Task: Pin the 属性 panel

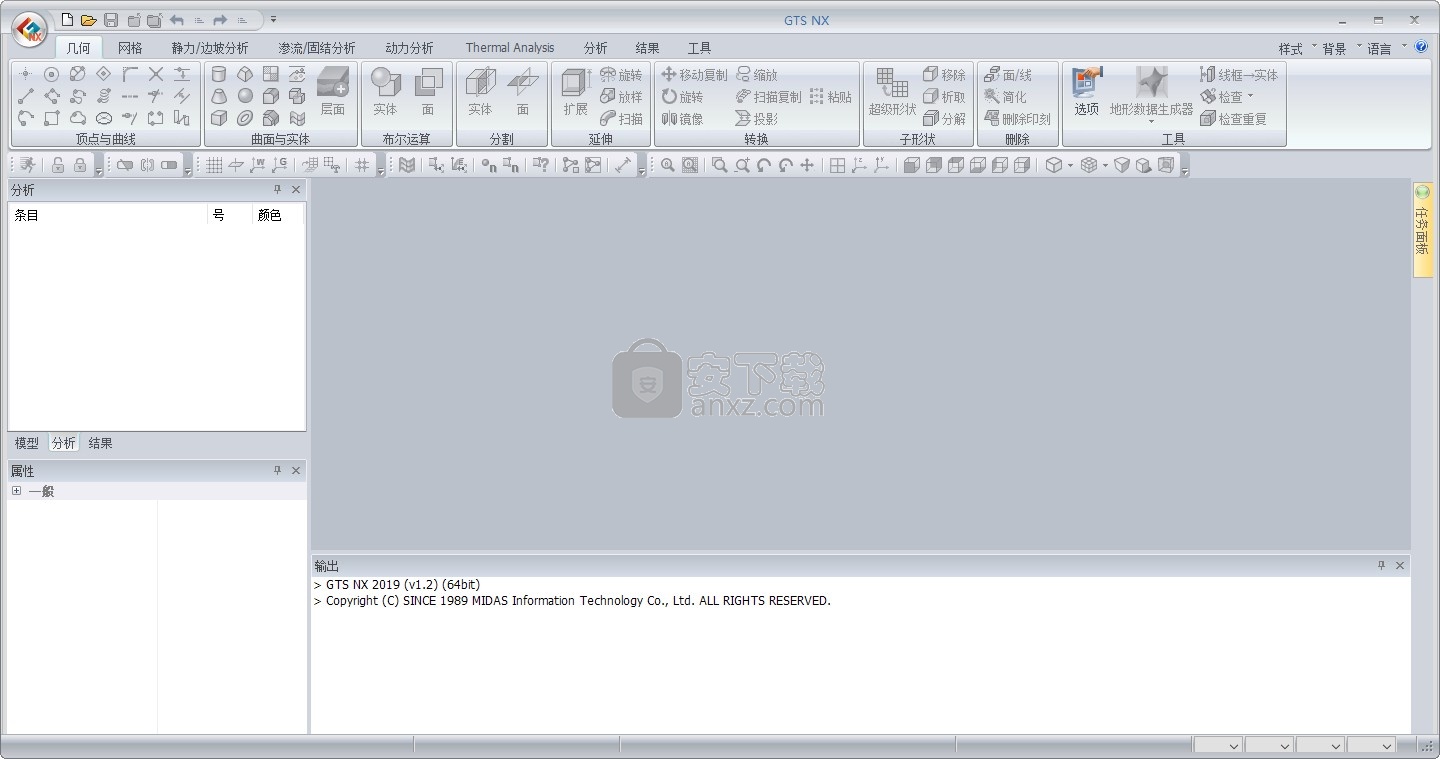Action: click(x=278, y=470)
